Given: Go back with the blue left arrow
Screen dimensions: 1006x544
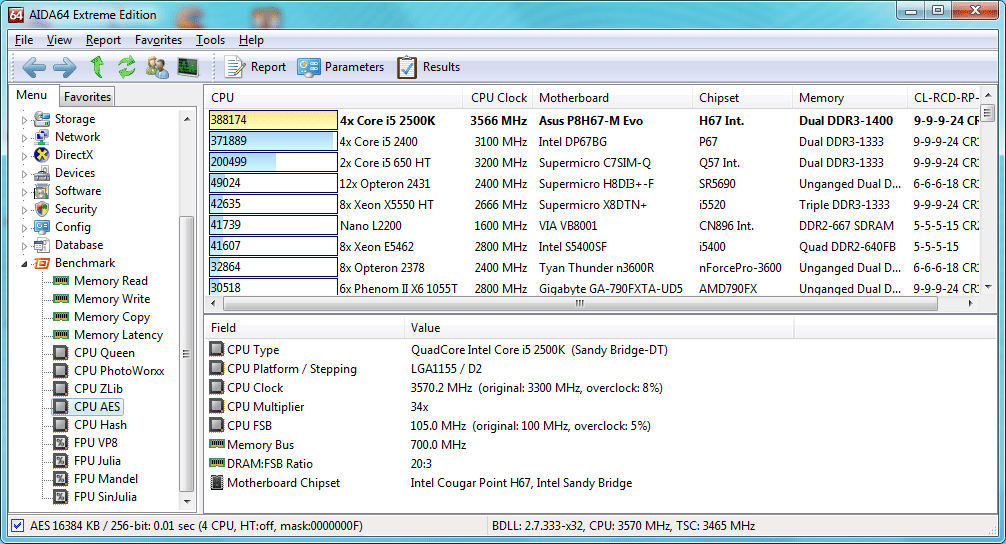Looking at the screenshot, I should (x=33, y=67).
